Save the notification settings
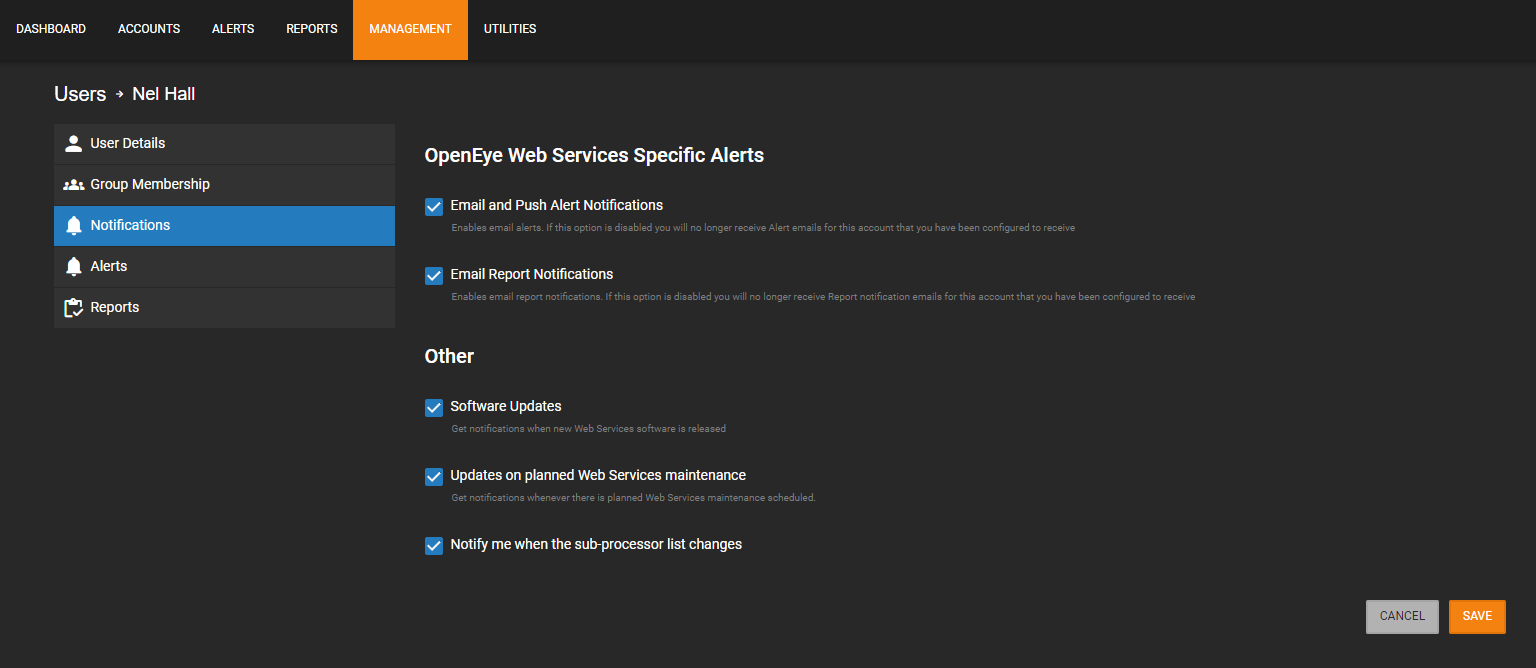Screen dimensions: 1536x668 pos(1477,616)
